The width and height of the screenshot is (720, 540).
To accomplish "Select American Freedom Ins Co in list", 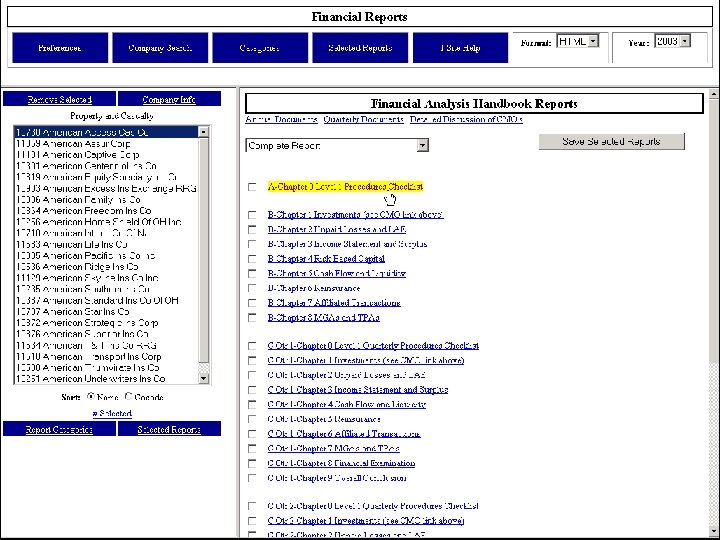I will 107,210.
